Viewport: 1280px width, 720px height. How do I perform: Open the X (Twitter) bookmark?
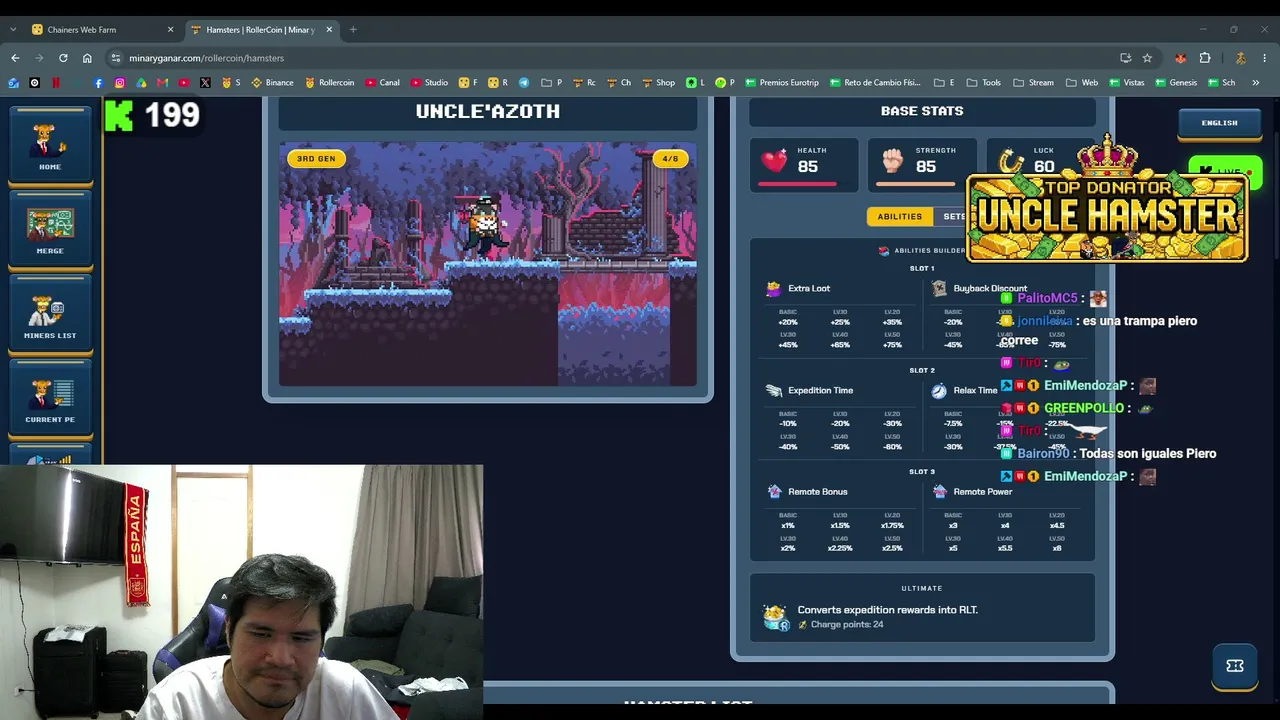tap(205, 83)
